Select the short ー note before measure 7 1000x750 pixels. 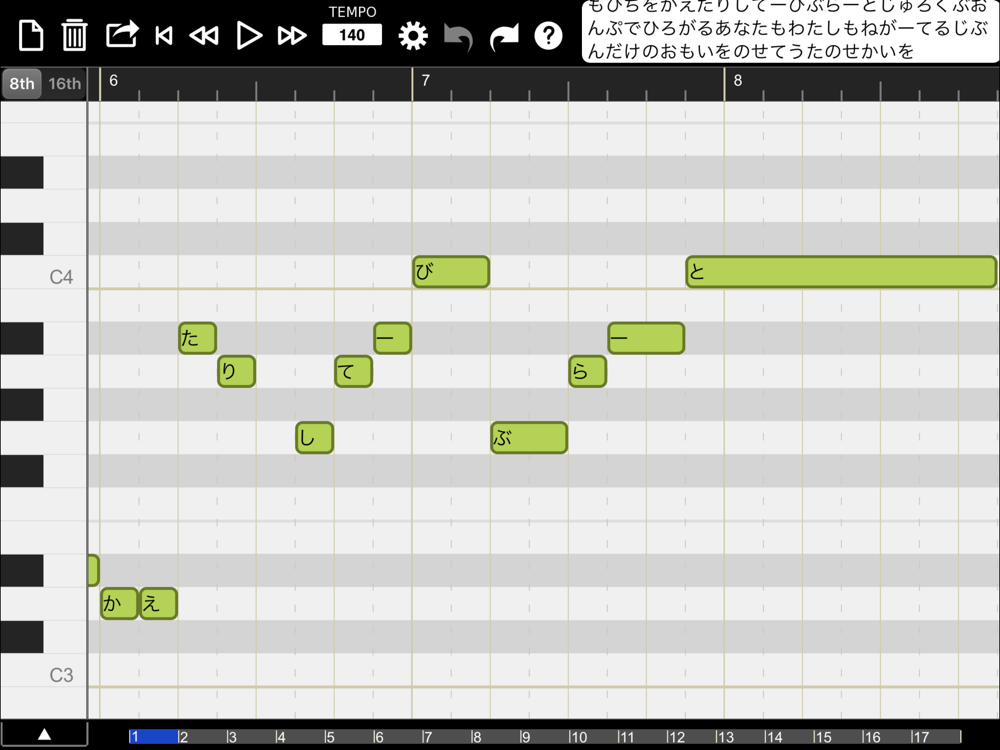click(x=392, y=338)
